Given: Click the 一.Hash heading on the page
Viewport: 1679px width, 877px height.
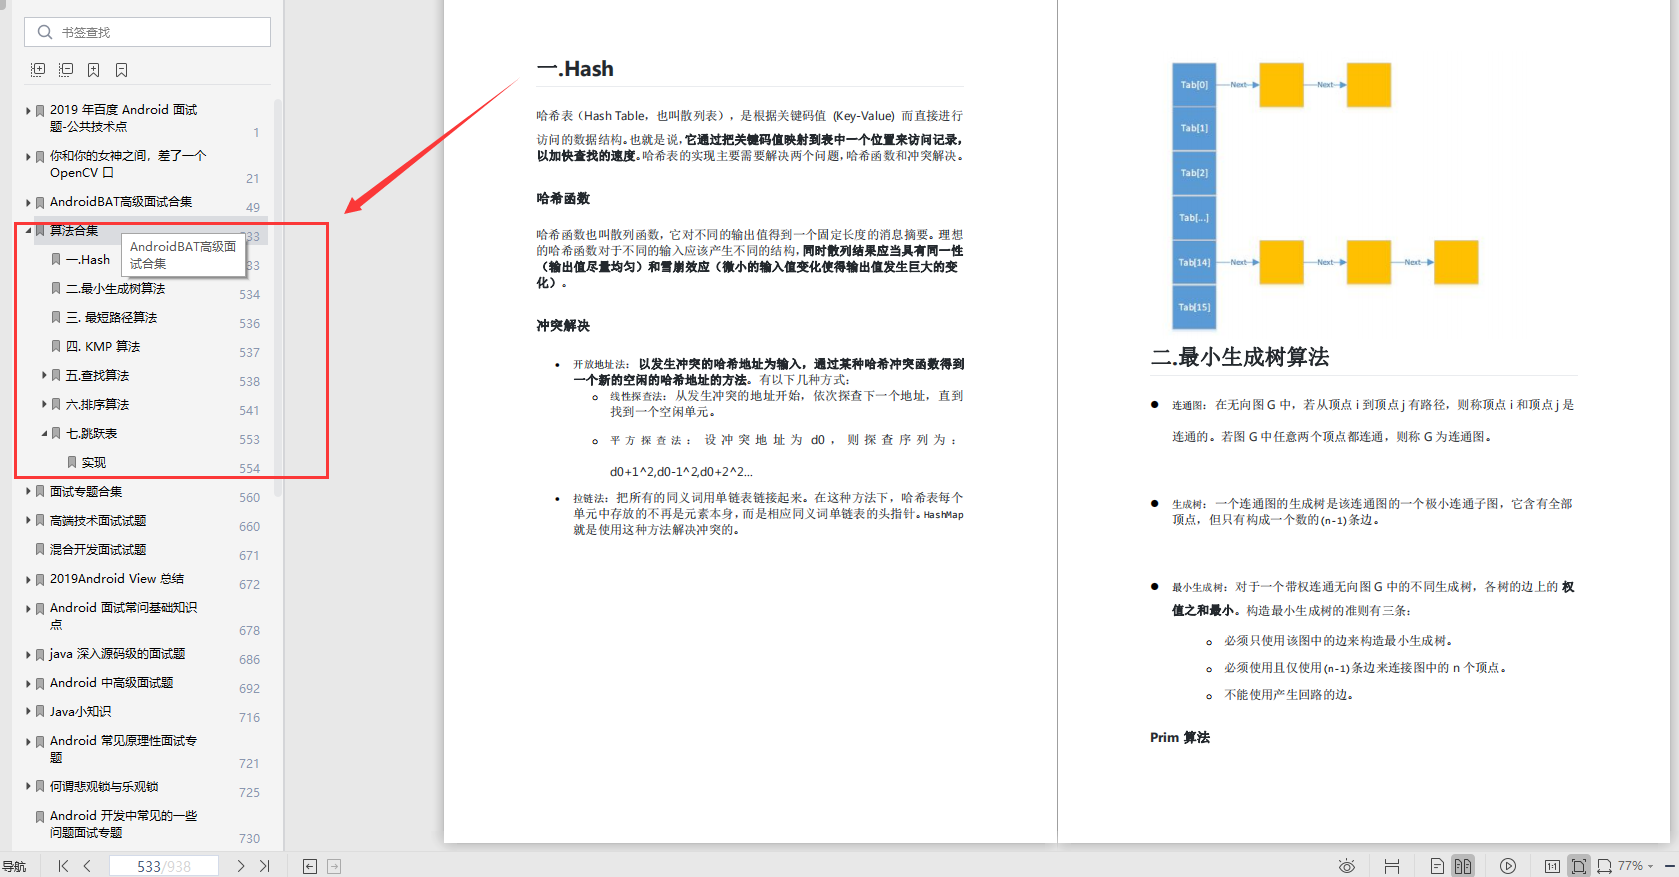Looking at the screenshot, I should click(575, 69).
